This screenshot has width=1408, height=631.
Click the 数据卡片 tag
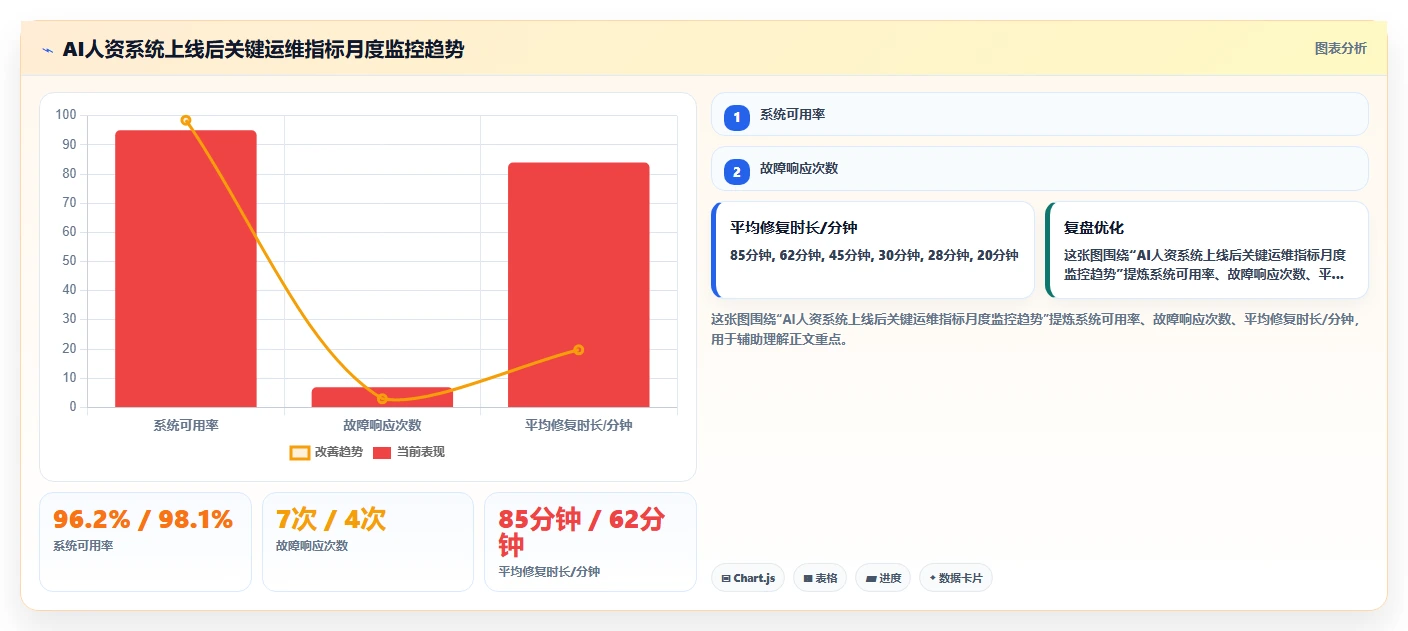[x=956, y=578]
